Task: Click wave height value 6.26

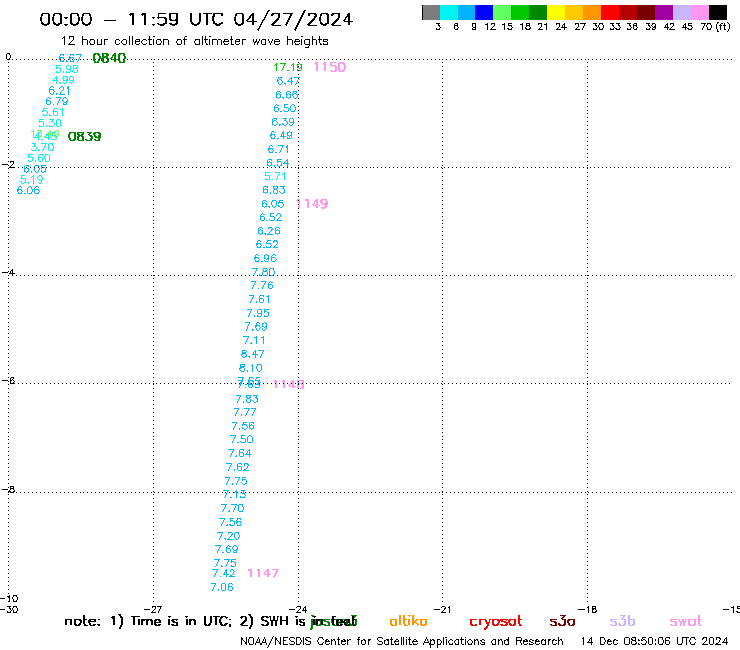Action: tap(269, 231)
